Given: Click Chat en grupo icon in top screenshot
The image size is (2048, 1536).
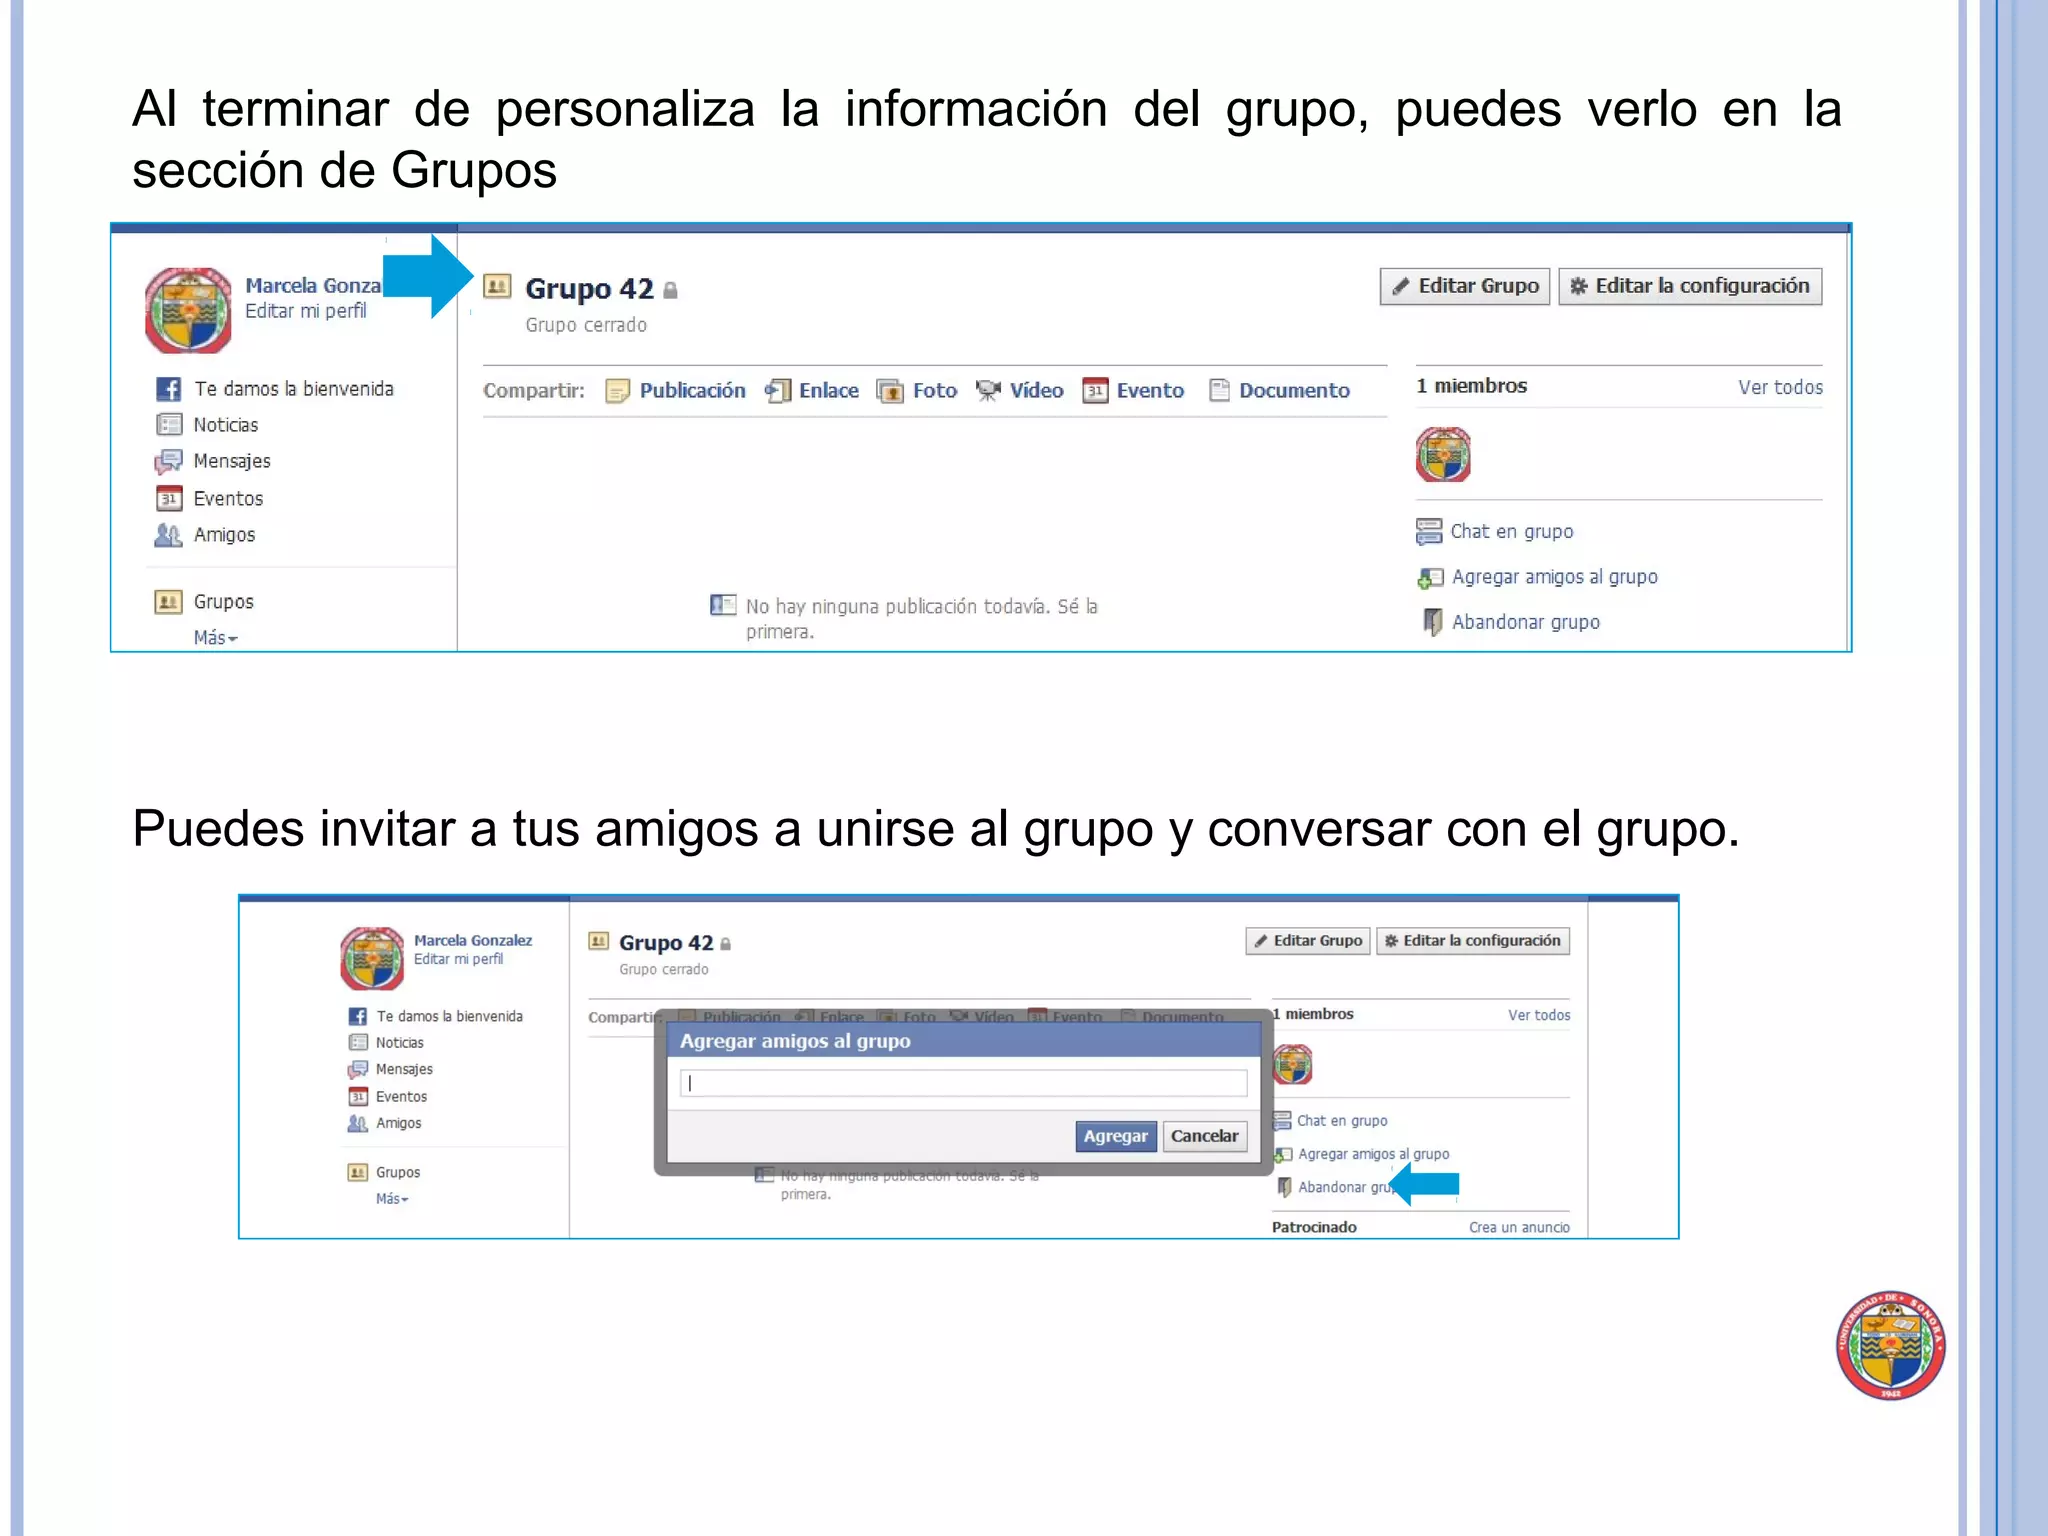Looking at the screenshot, I should (1429, 531).
